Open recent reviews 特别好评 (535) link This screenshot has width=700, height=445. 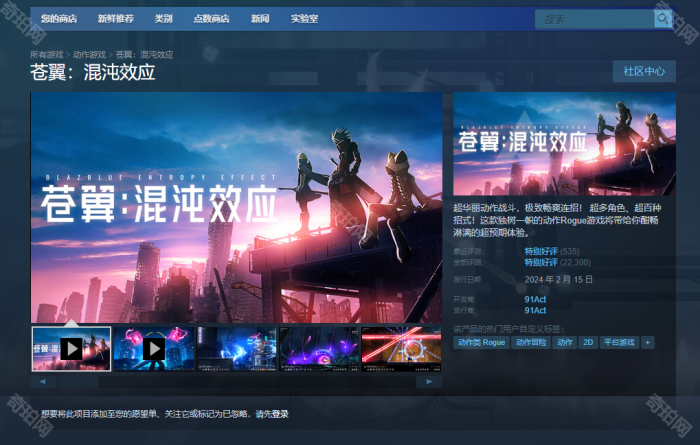pyautogui.click(x=552, y=251)
